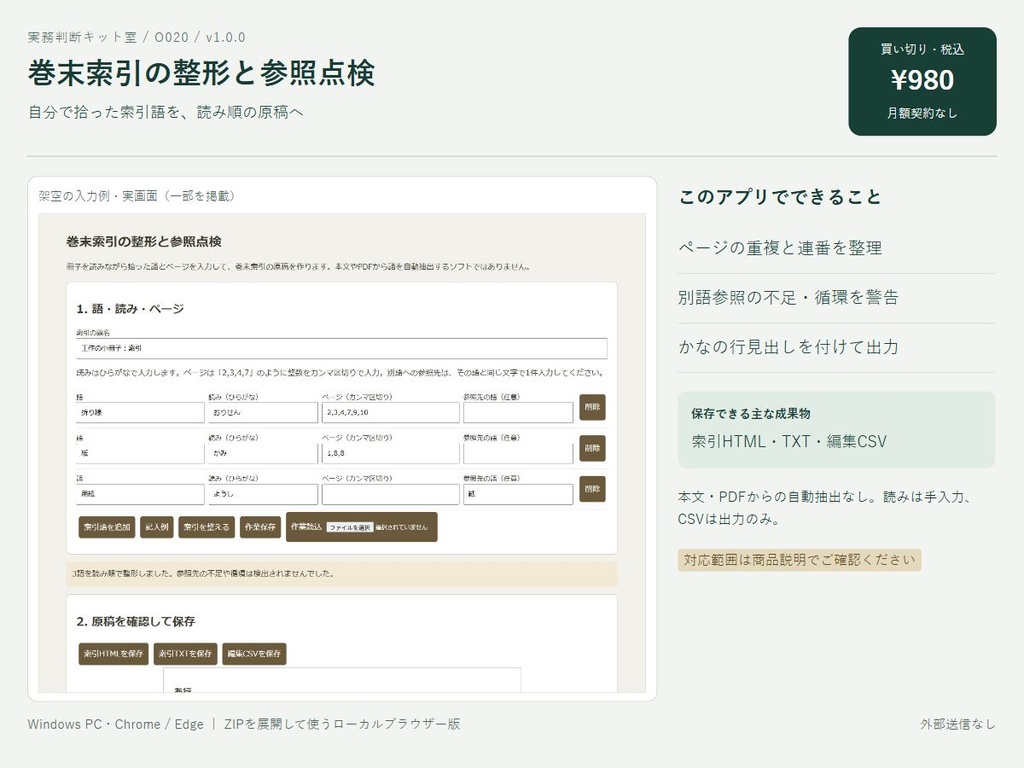This screenshot has height=768, width=1024.
Task: Click 索引TXTを保存 button
Action: (x=185, y=654)
